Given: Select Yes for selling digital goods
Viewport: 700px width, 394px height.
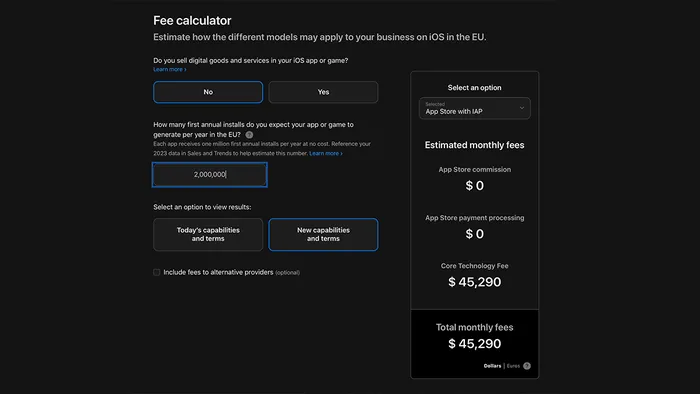Looking at the screenshot, I should point(323,92).
